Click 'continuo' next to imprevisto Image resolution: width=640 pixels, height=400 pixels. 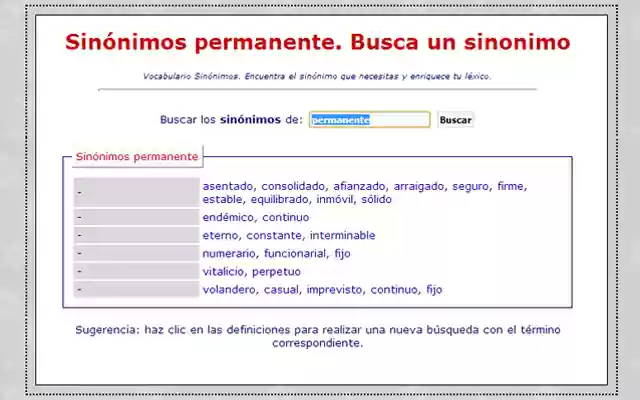click(394, 289)
